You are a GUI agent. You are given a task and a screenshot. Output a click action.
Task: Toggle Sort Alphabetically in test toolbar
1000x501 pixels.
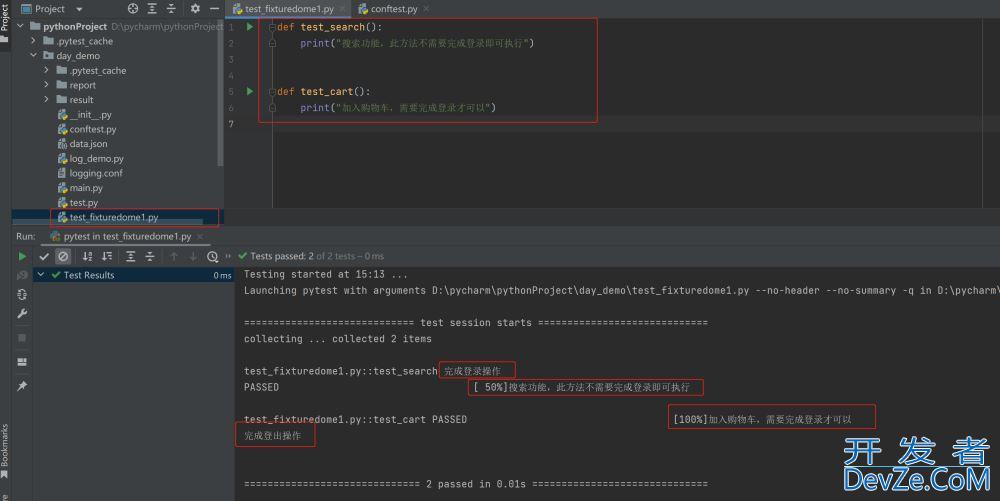[87, 256]
